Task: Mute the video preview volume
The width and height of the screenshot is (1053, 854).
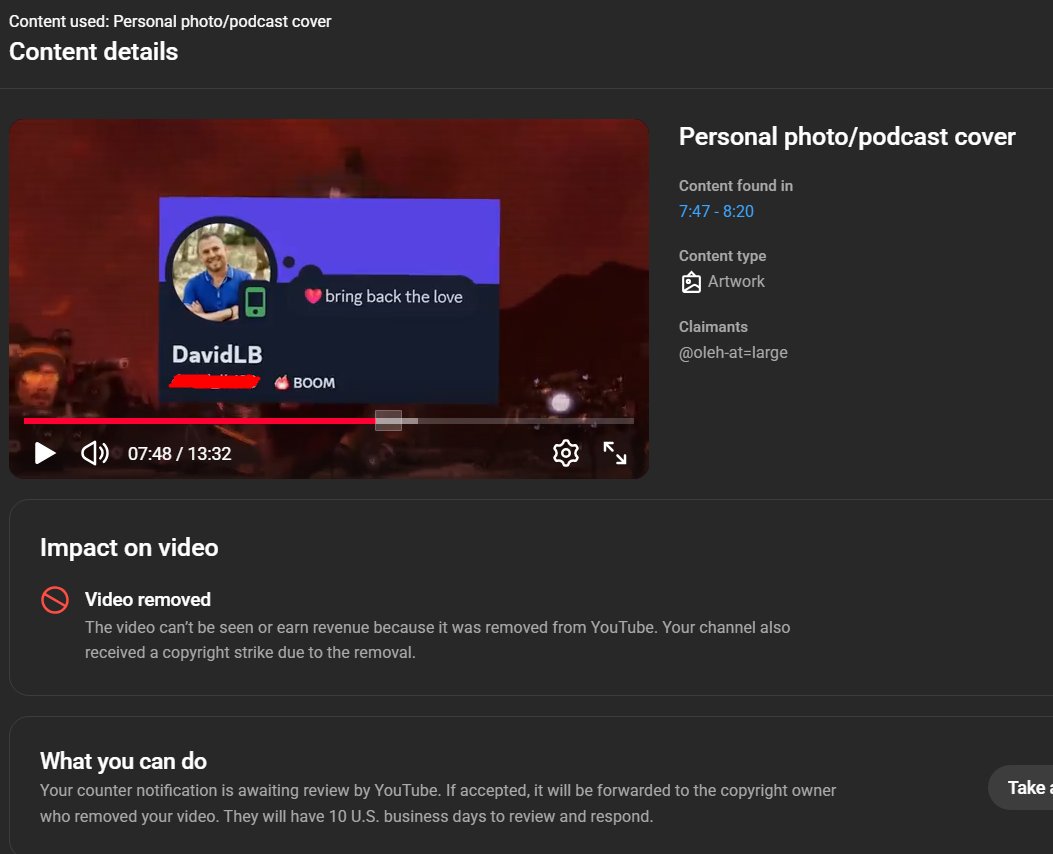Action: (95, 453)
